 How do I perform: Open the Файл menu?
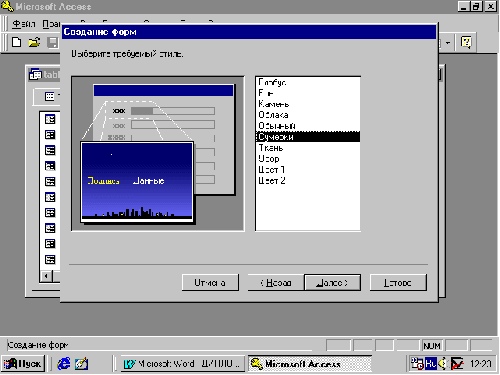click(24, 24)
